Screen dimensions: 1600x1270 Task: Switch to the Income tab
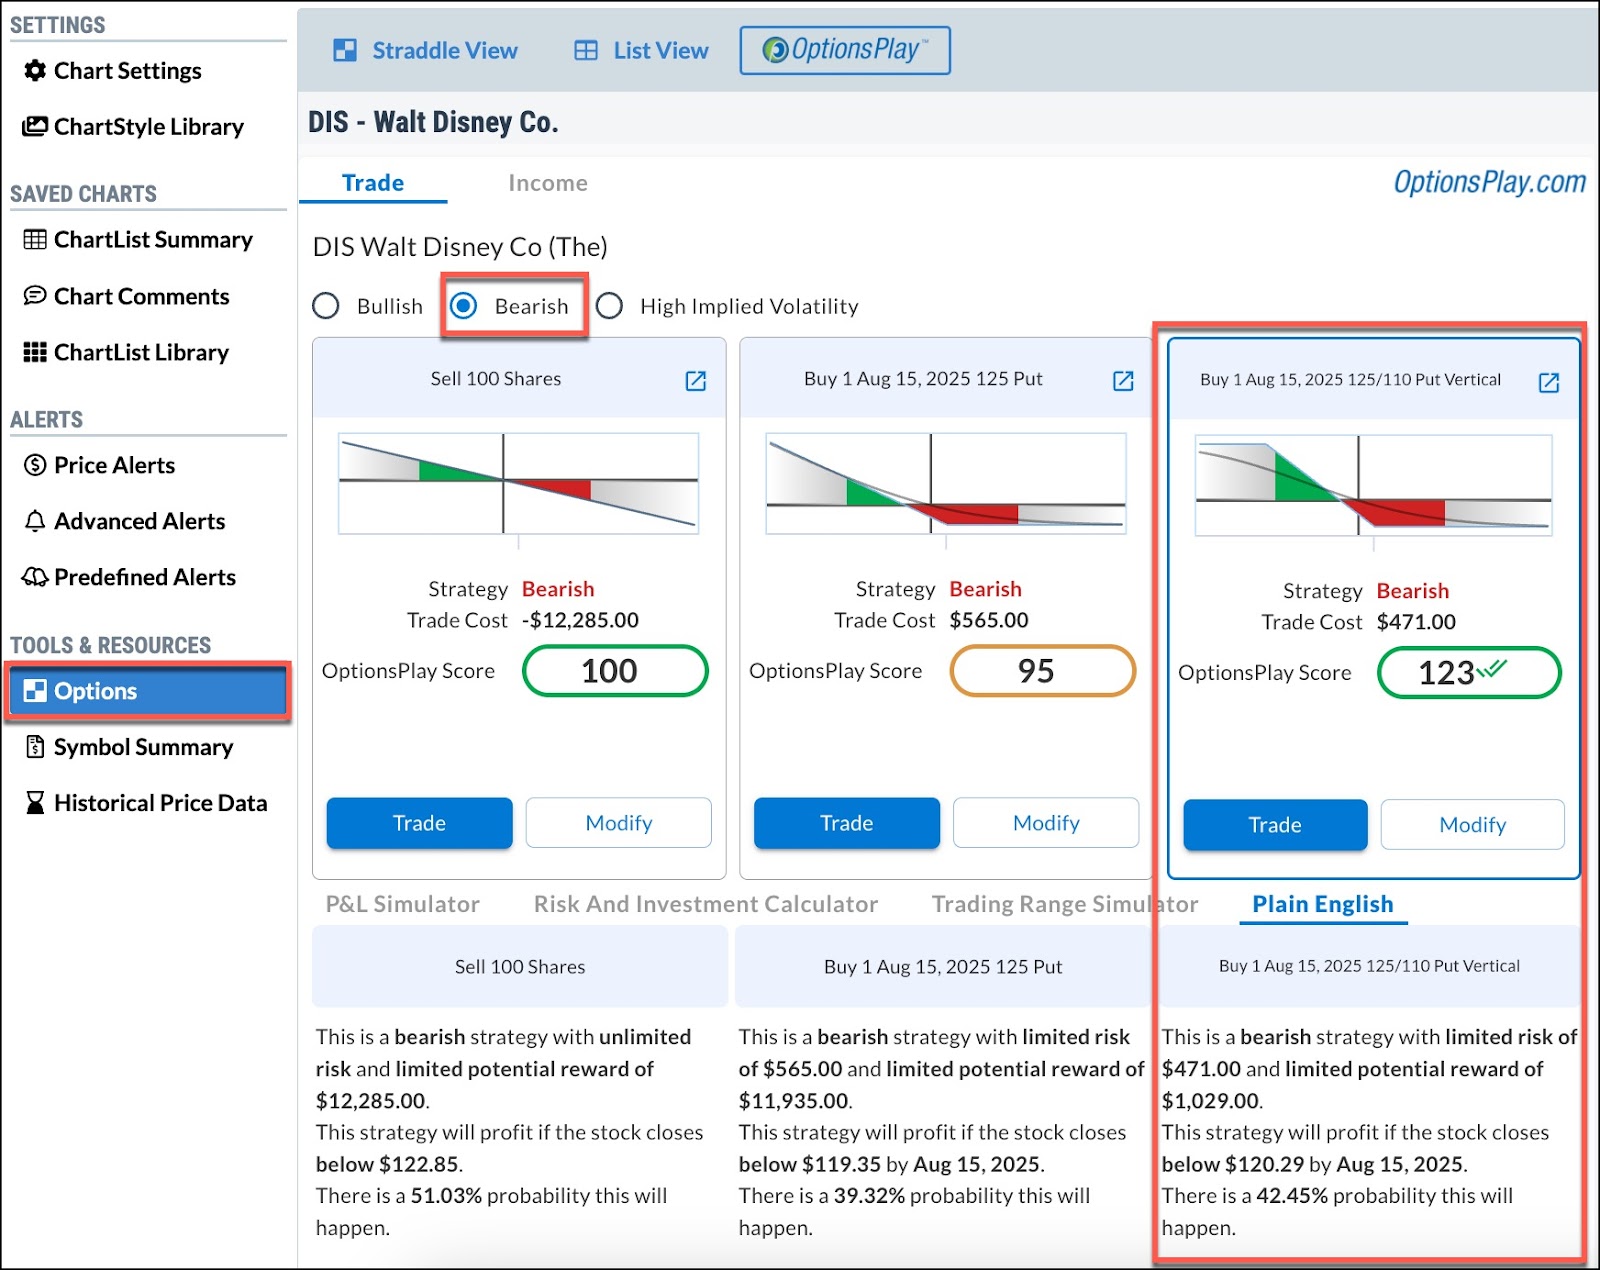548,183
